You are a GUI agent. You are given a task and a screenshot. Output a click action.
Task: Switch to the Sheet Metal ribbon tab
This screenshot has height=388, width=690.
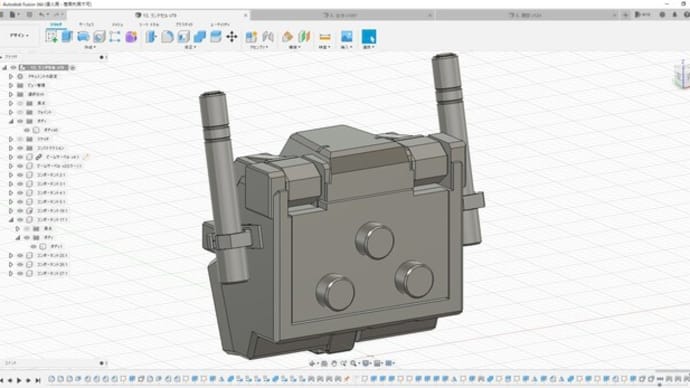tap(149, 24)
